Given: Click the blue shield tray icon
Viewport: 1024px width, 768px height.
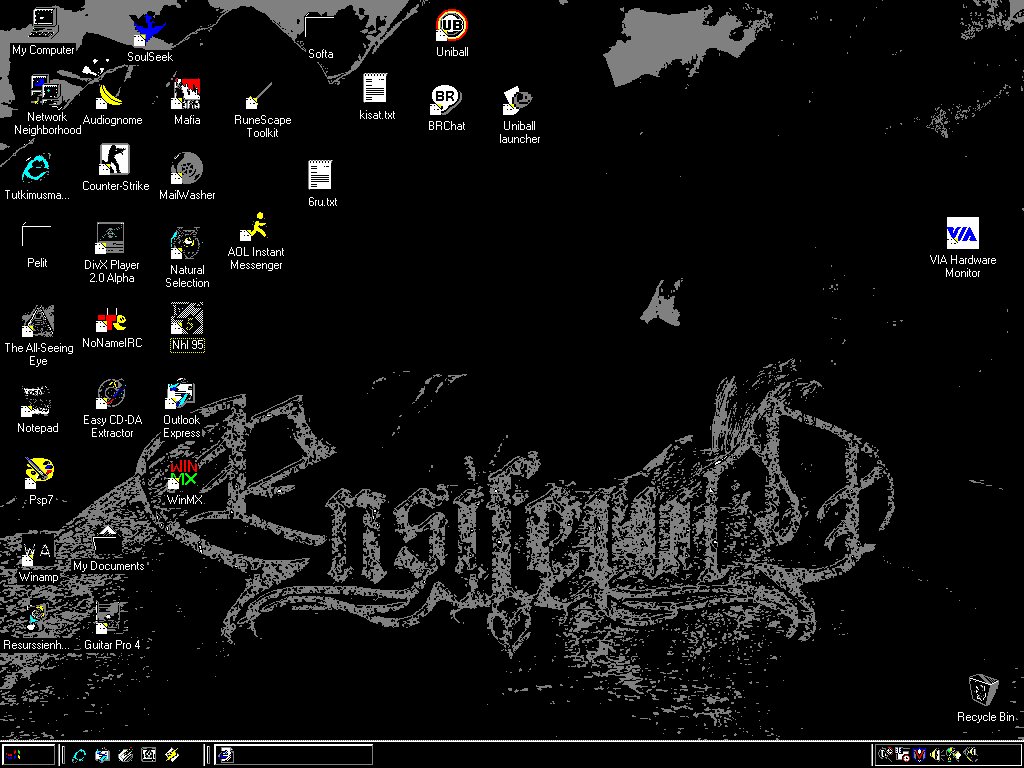Looking at the screenshot, I should (x=920, y=755).
